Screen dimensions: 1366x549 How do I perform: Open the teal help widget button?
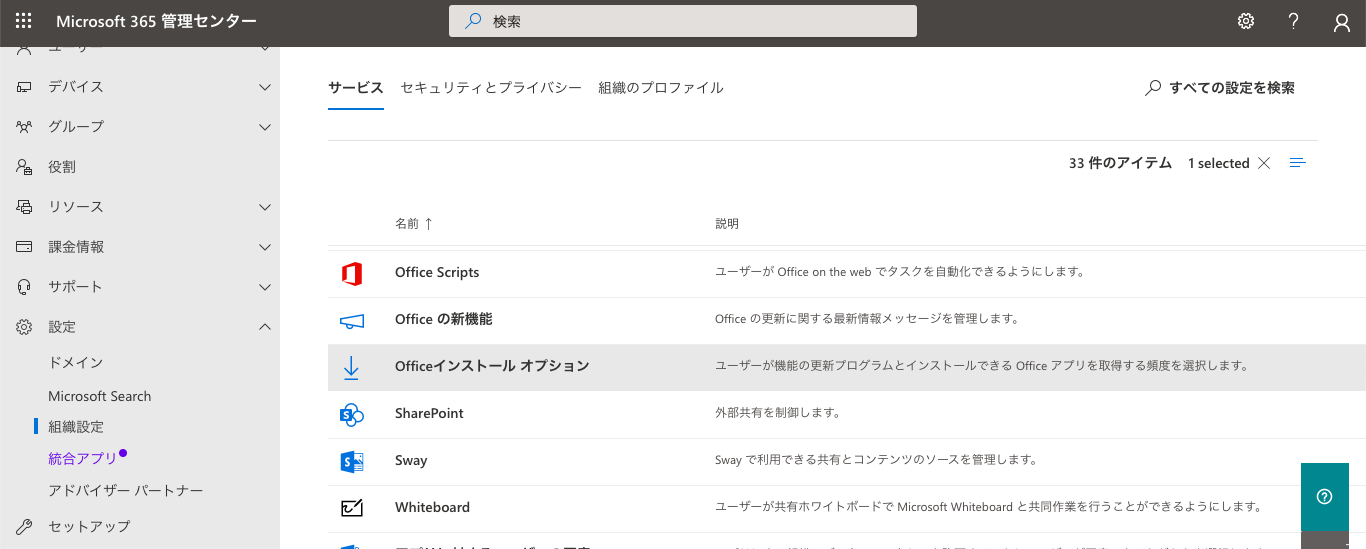coord(1325,497)
